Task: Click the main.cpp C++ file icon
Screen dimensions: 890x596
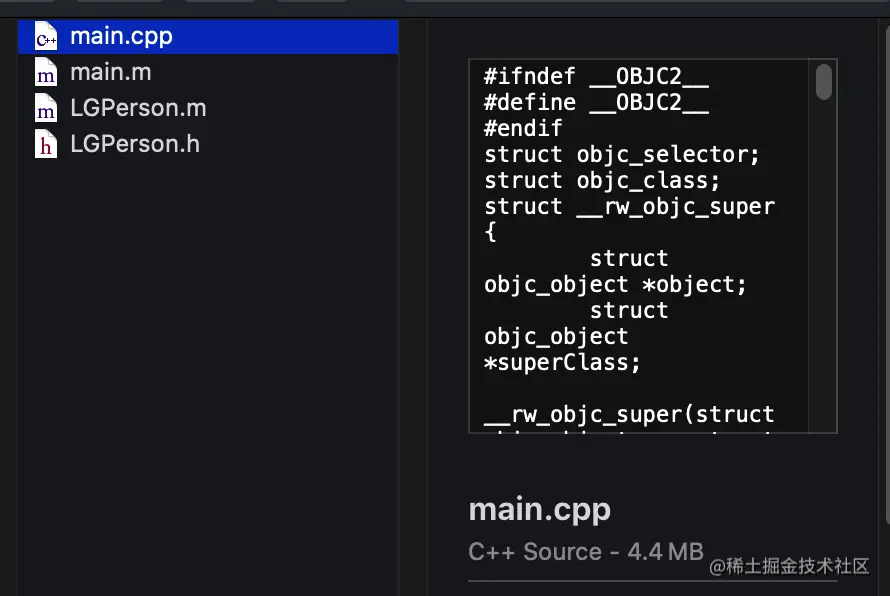Action: pos(46,37)
